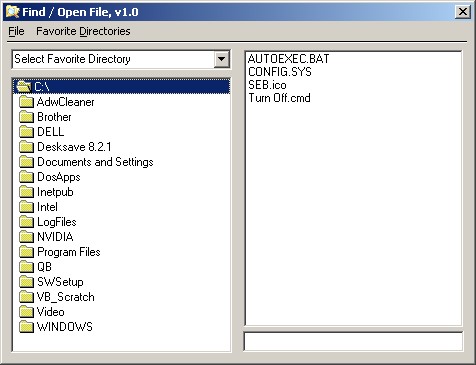Click the AdwCleaner folder icon
Viewport: 476px width, 365px height.
tap(26, 102)
